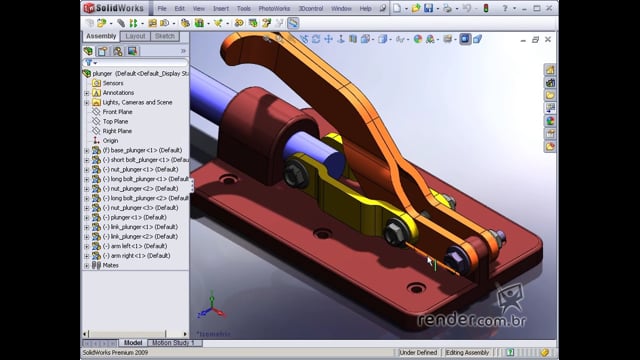The image size is (640, 360).
Task: Open the PropertyManager tab icon
Action: pos(102,51)
